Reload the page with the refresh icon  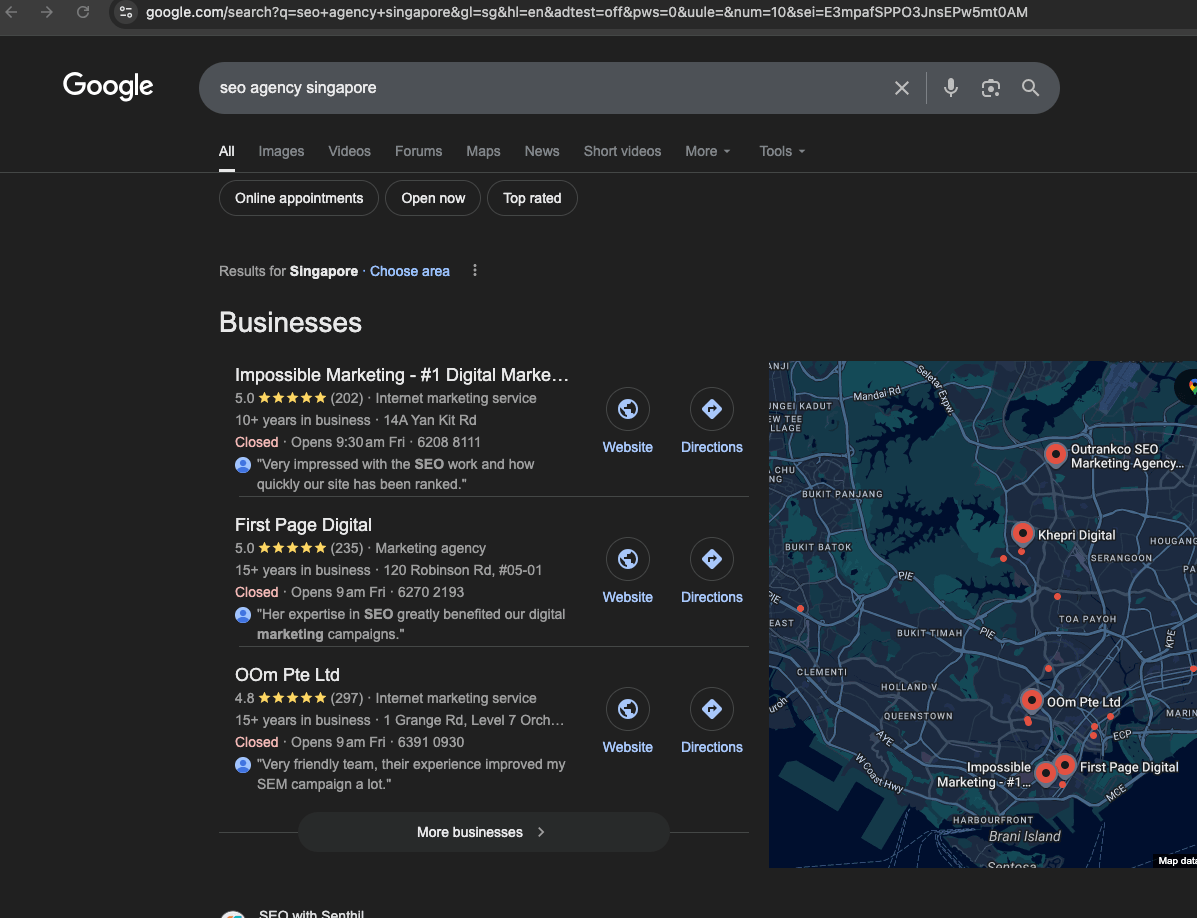click(83, 12)
